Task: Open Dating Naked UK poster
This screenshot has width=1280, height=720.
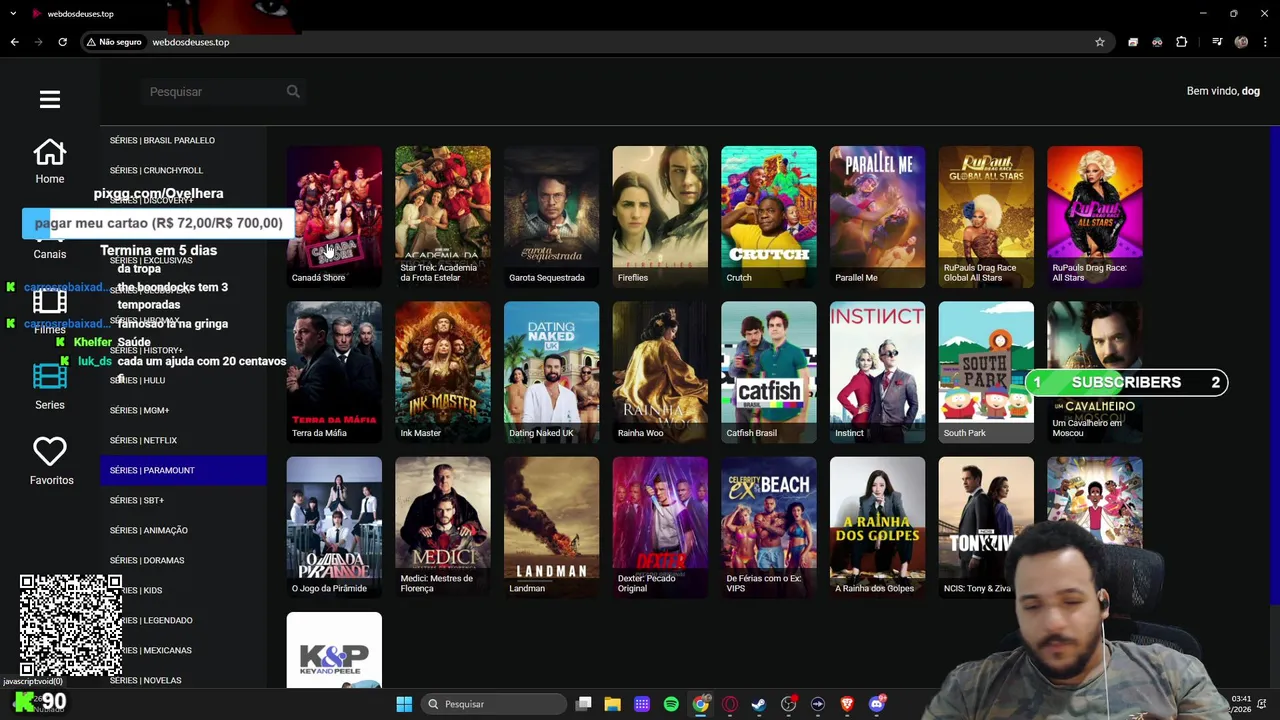Action: coord(552,372)
